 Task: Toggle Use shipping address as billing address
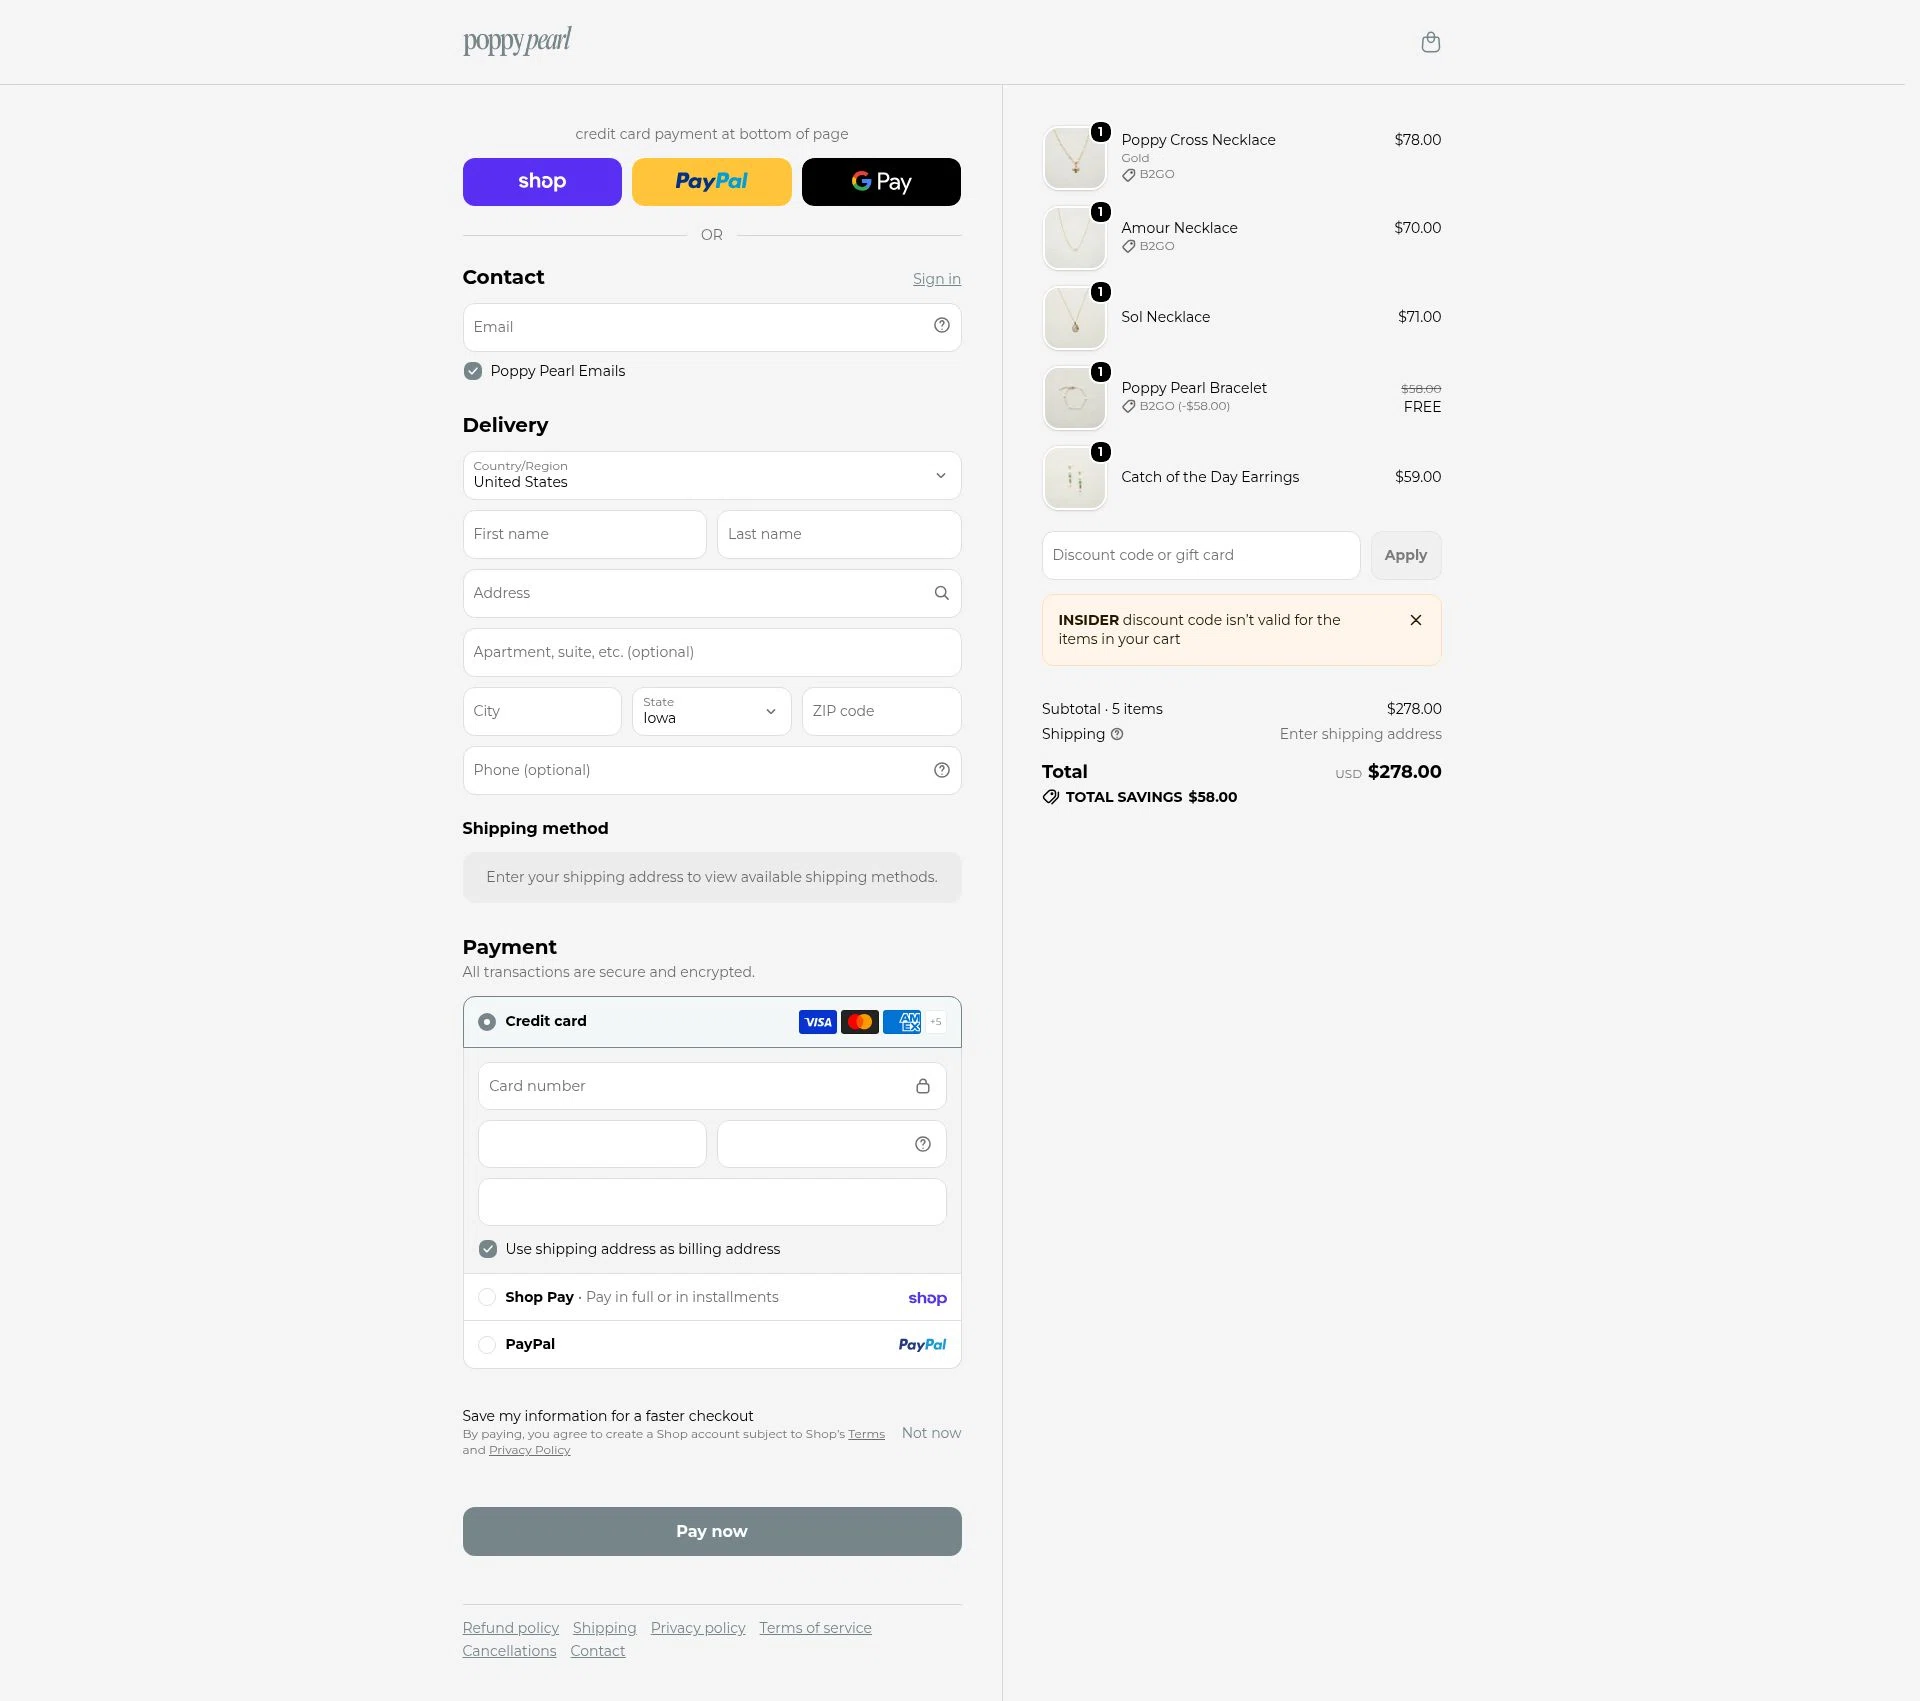click(x=488, y=1249)
